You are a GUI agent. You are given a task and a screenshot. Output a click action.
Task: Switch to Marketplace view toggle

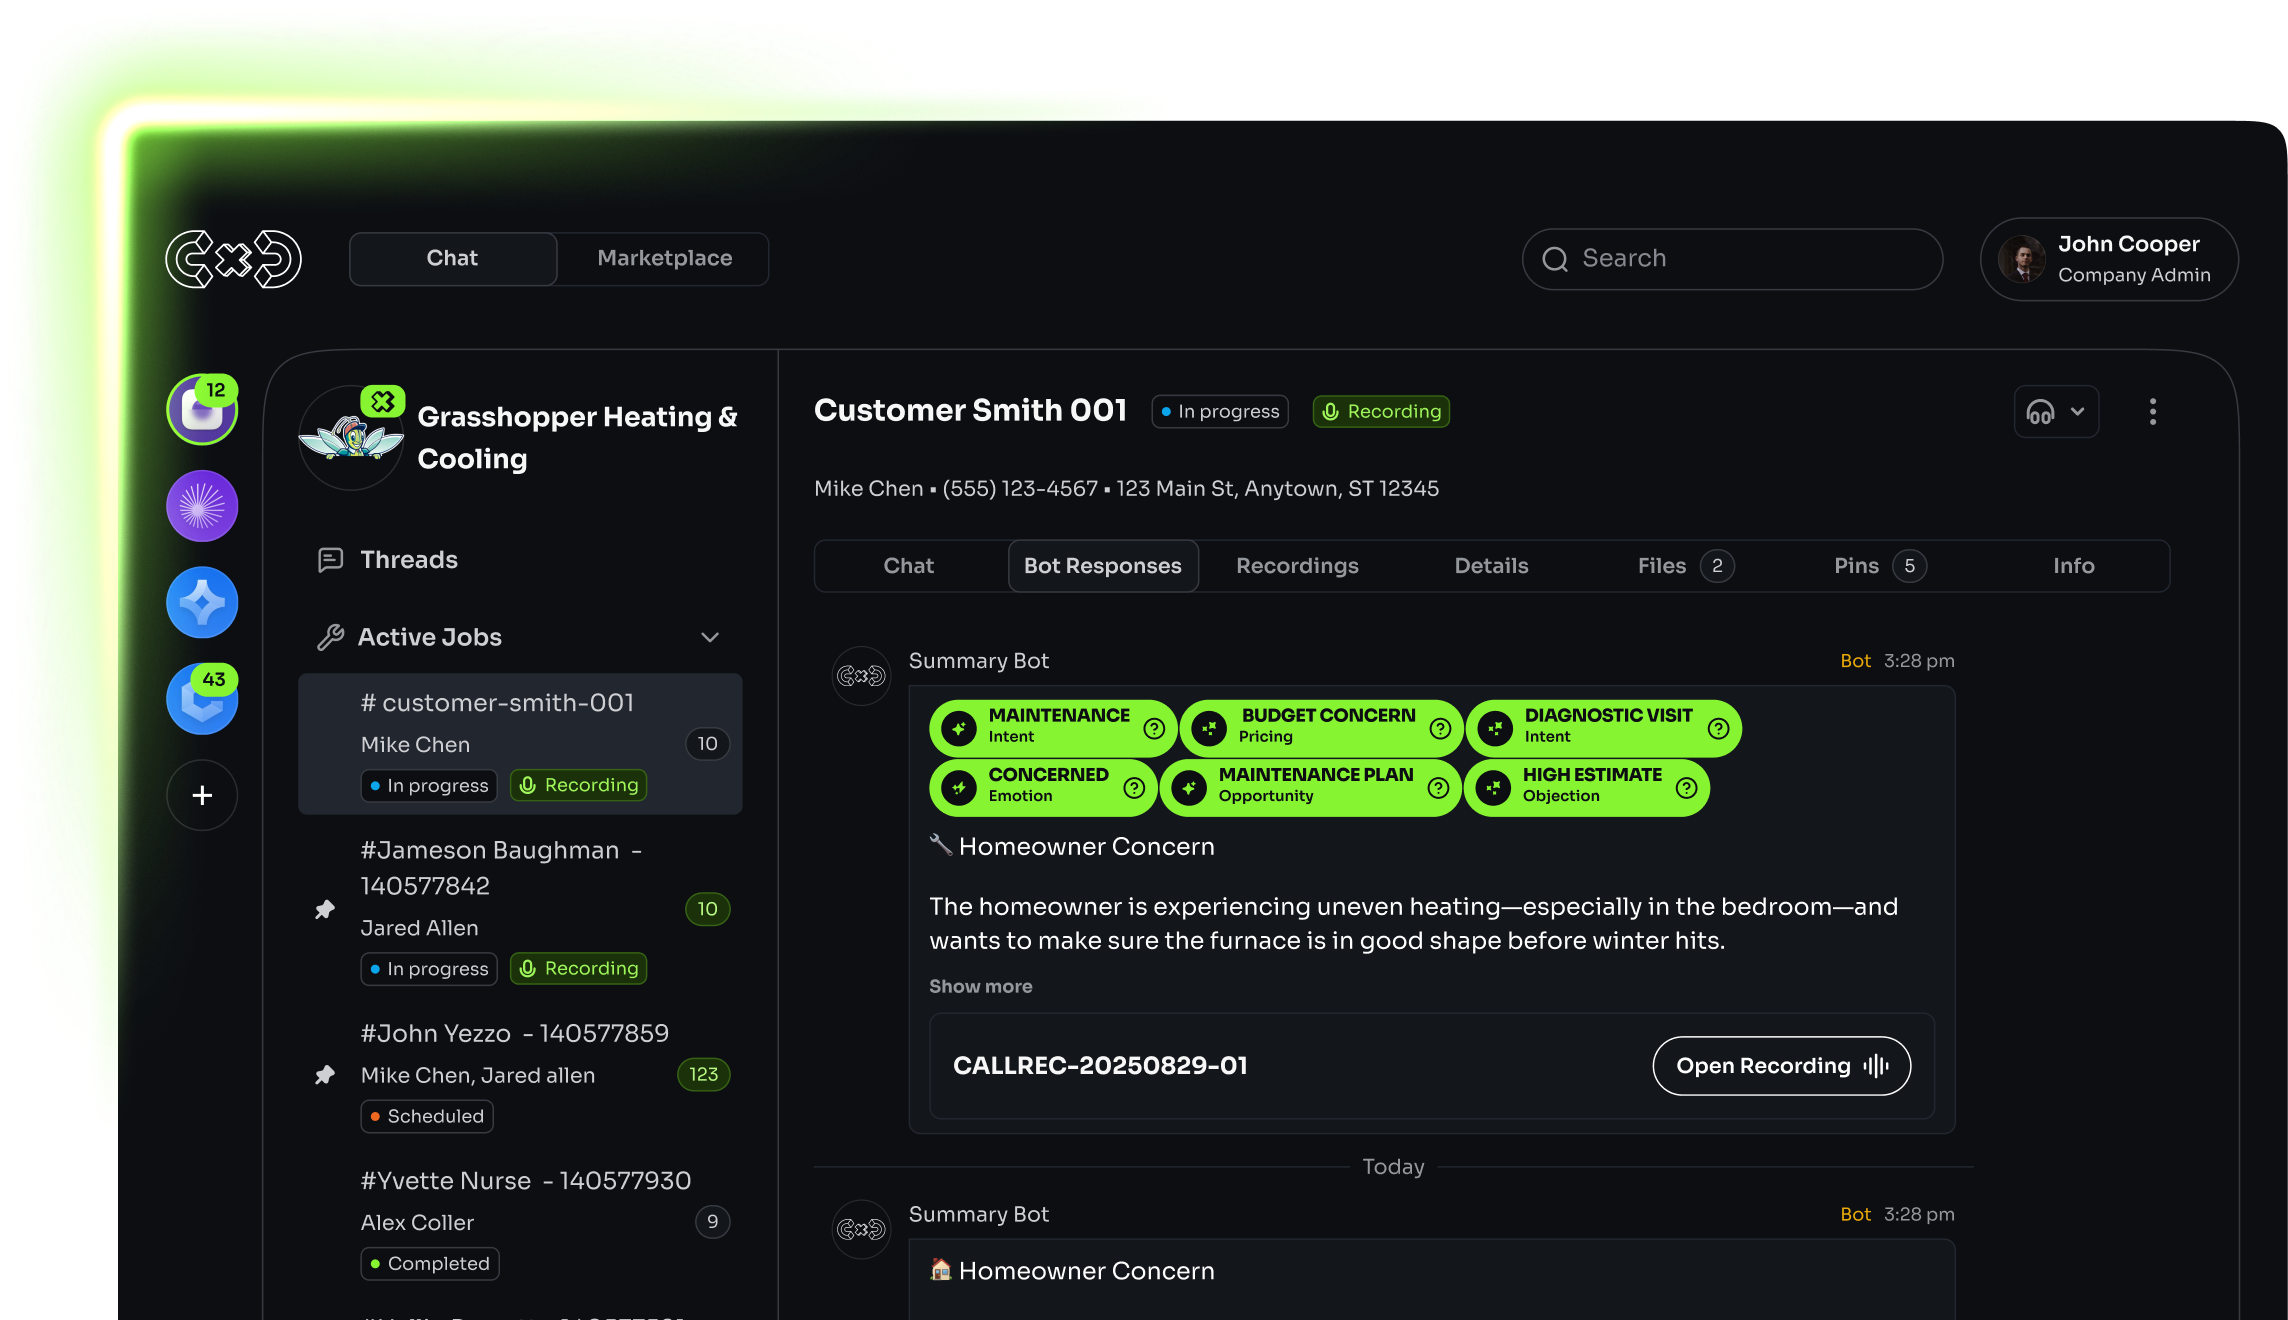pos(664,259)
